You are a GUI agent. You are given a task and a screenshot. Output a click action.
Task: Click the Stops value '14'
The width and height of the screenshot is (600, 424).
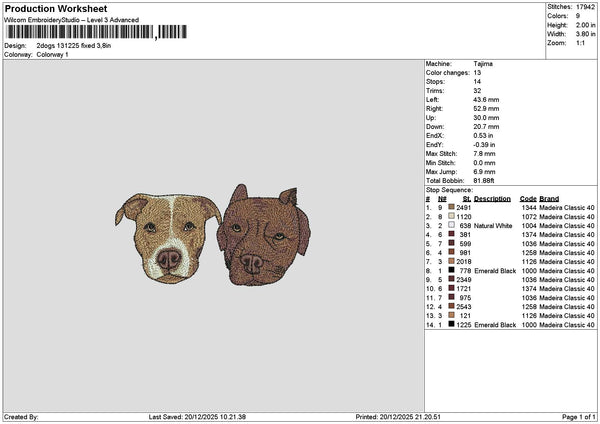(477, 82)
